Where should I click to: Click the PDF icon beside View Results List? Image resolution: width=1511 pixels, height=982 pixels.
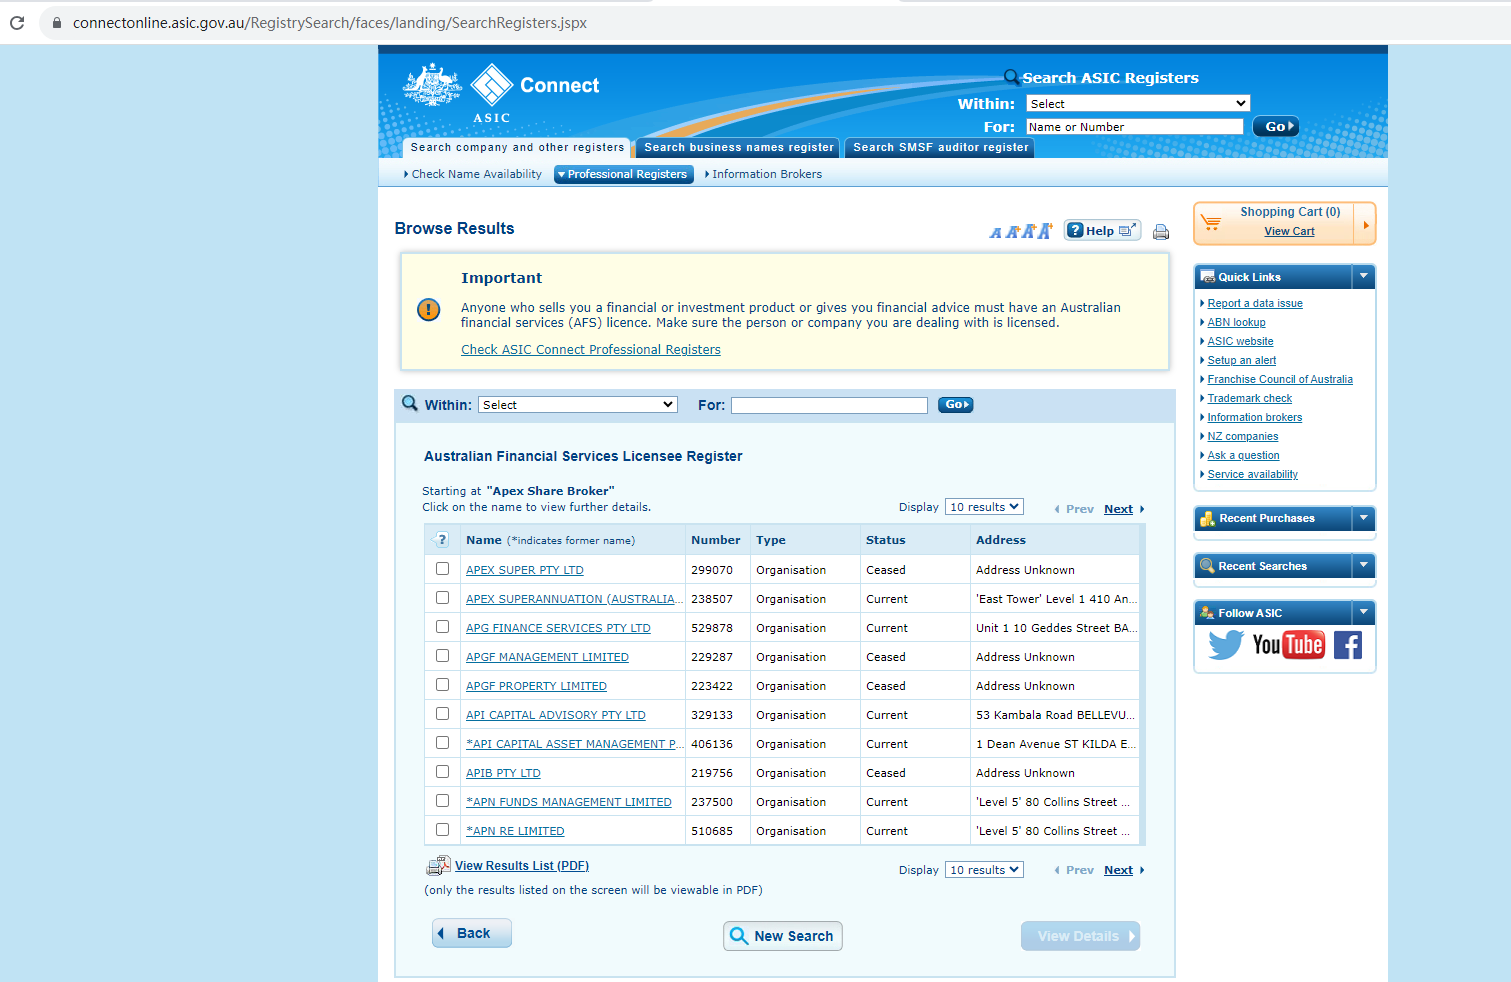point(438,866)
